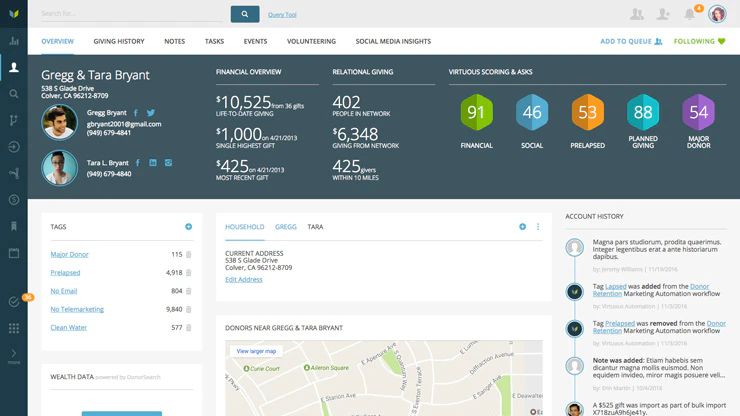Select the Gregg tab
740x416 pixels.
pyautogui.click(x=286, y=227)
